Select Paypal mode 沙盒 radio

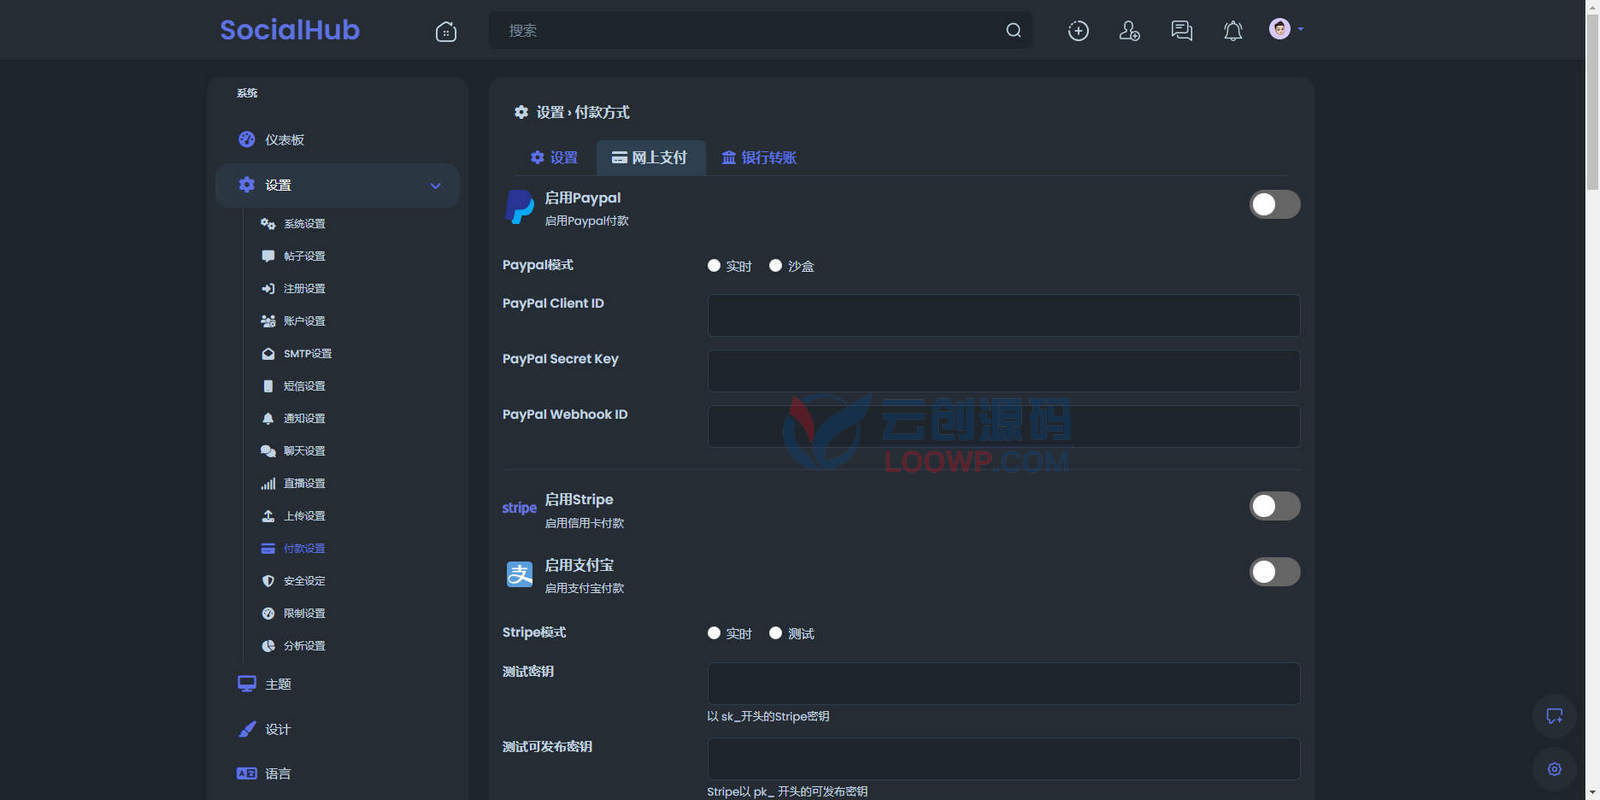pyautogui.click(x=775, y=266)
